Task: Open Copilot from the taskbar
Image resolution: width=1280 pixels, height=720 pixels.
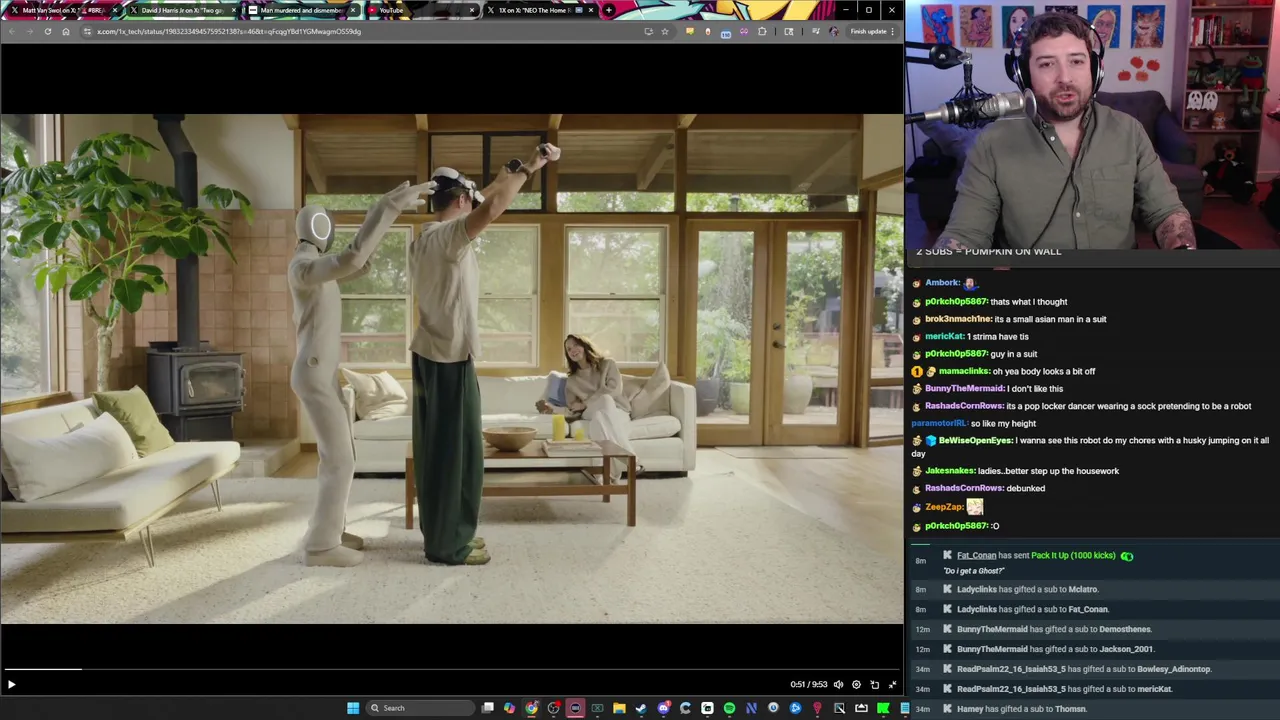Action: pyautogui.click(x=509, y=708)
